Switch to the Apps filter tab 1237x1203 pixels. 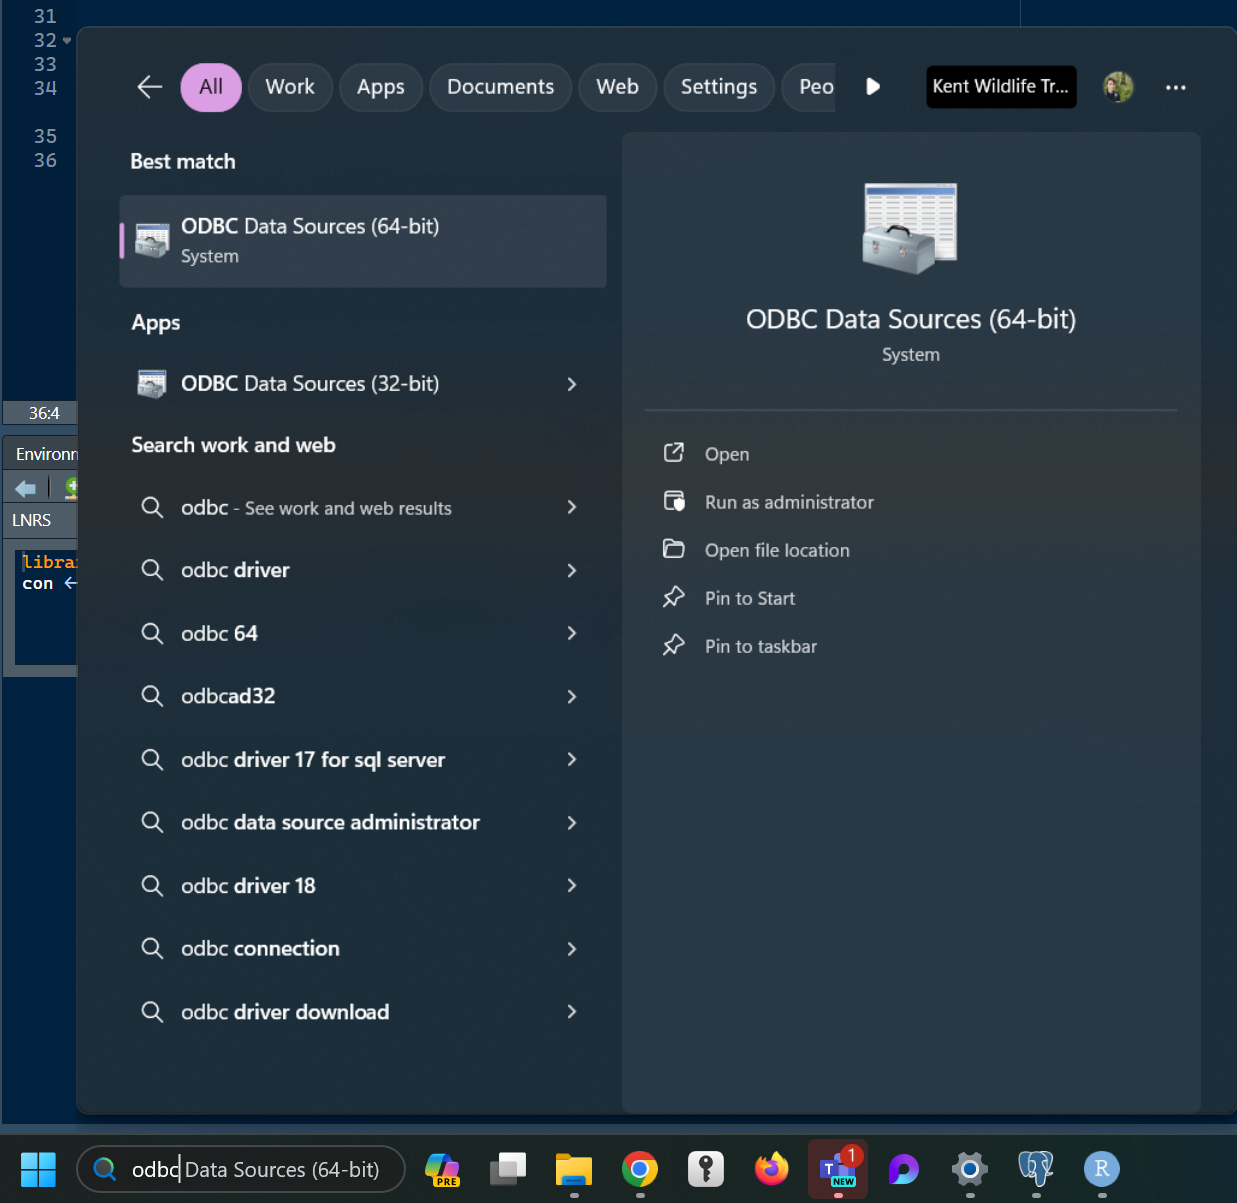(381, 87)
